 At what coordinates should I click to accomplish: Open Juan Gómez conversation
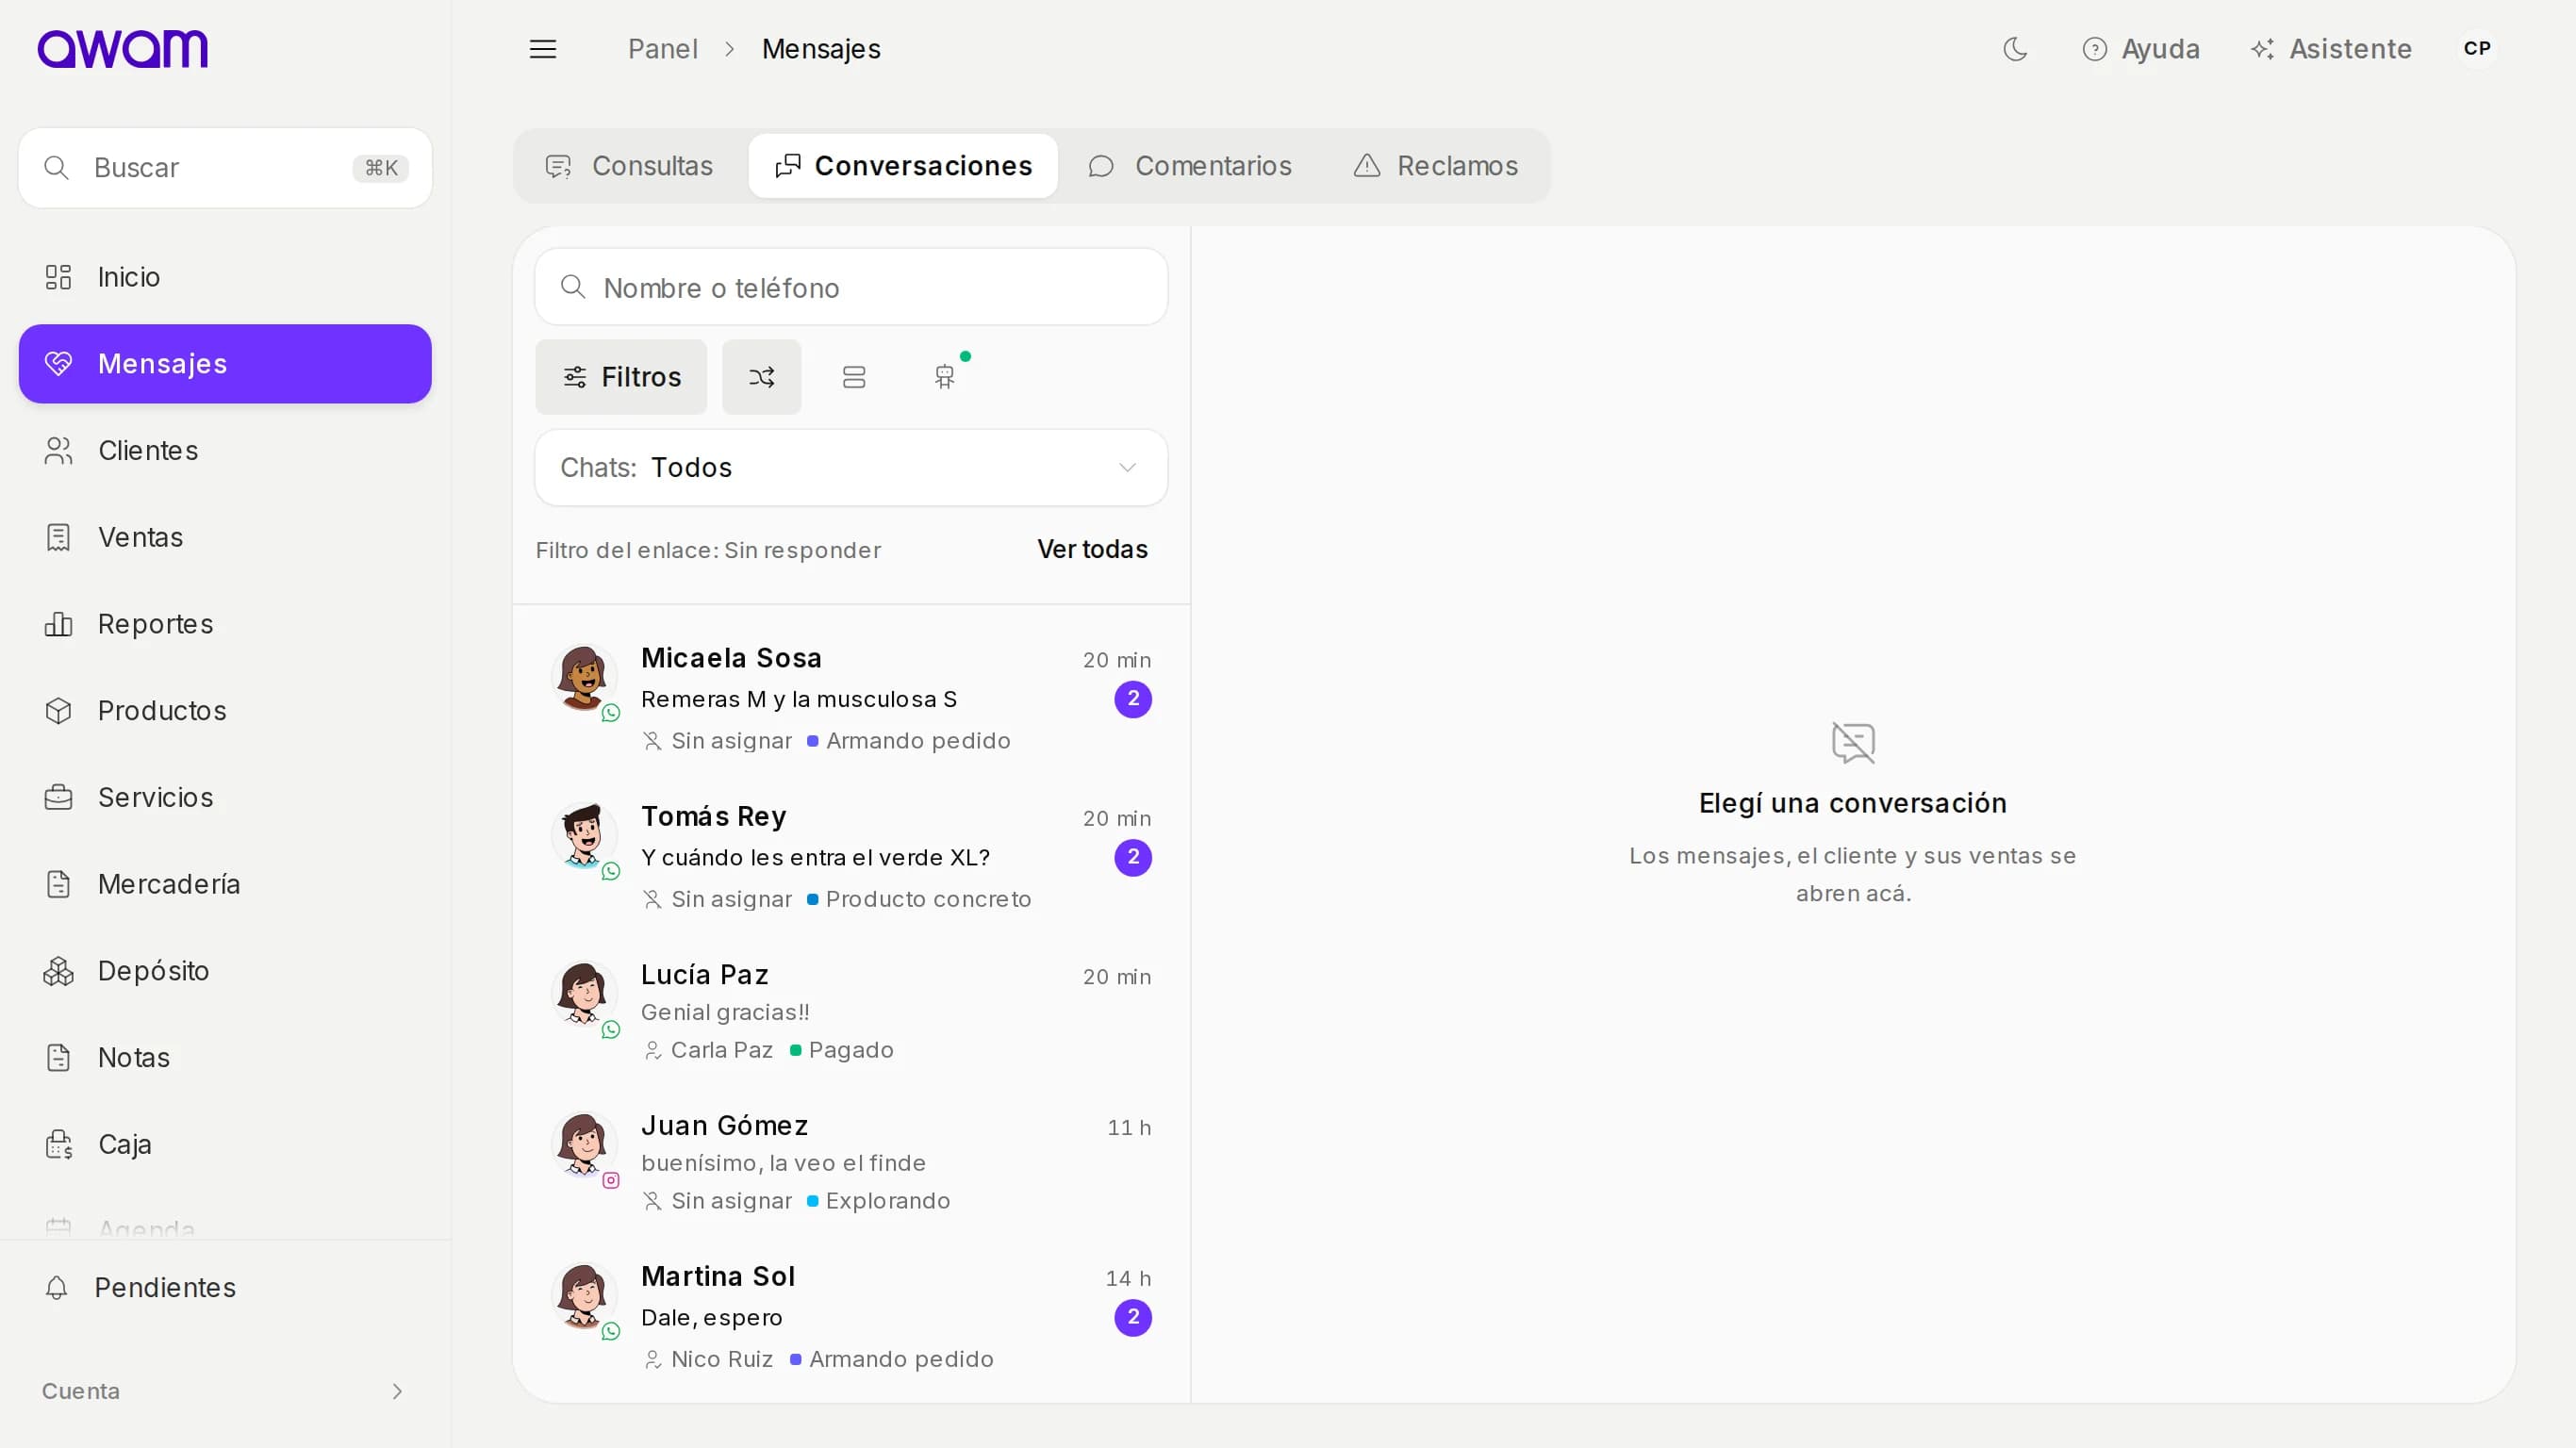[x=851, y=1162]
